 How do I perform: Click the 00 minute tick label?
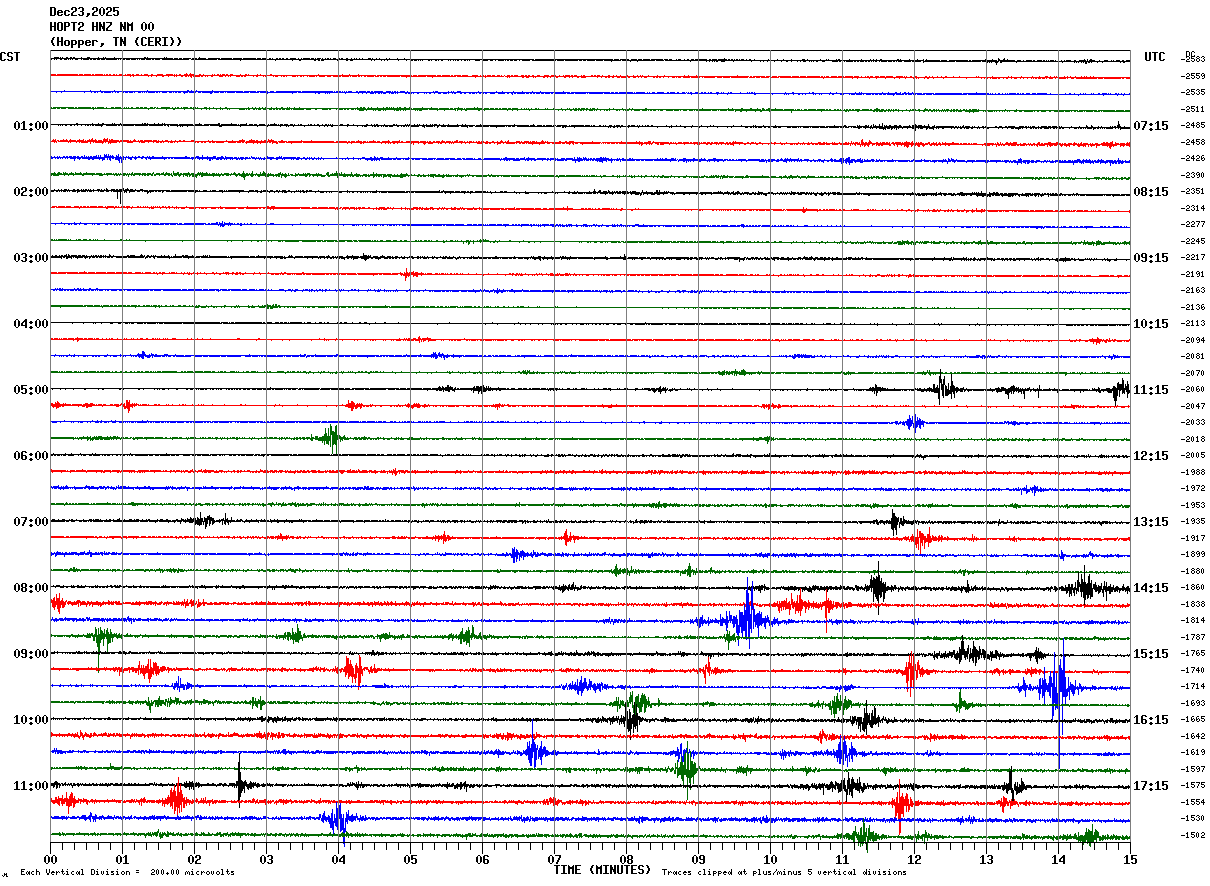[50, 859]
